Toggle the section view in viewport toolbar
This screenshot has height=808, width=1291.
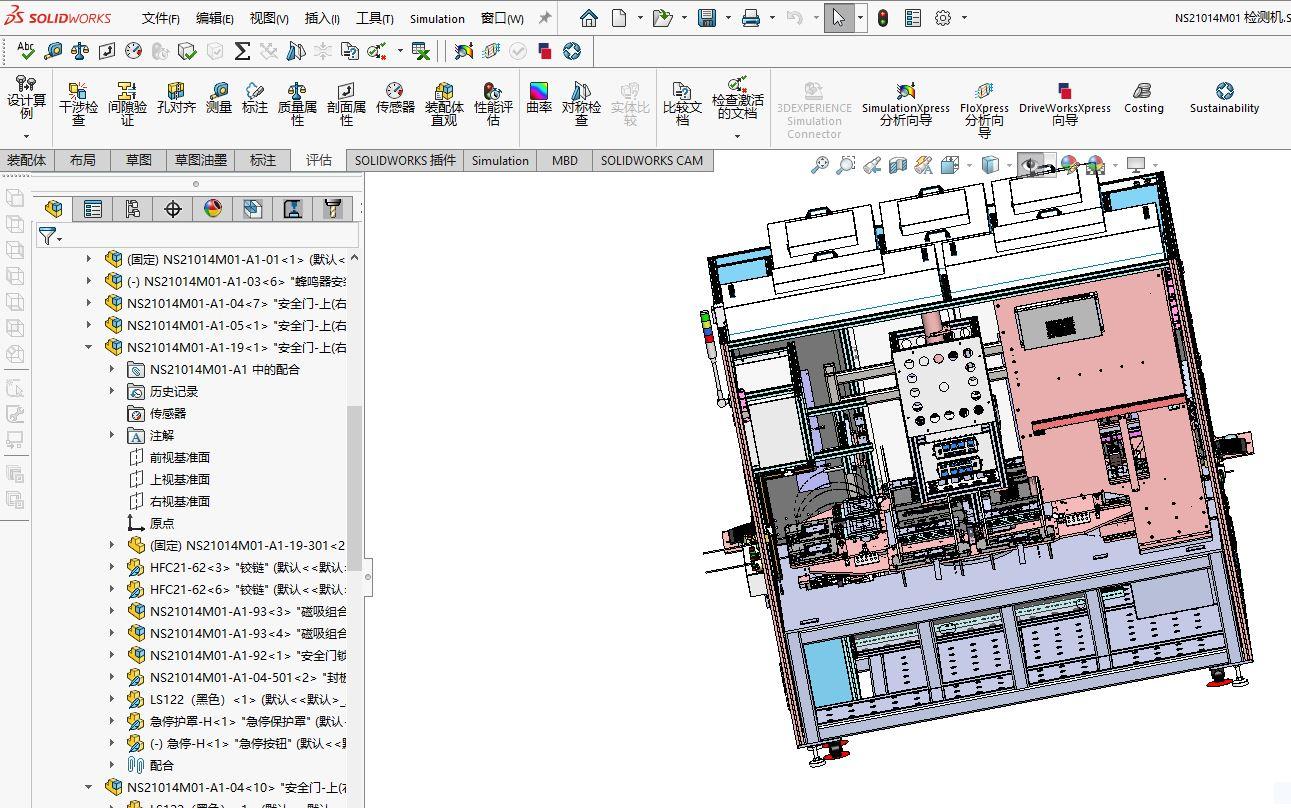(898, 165)
